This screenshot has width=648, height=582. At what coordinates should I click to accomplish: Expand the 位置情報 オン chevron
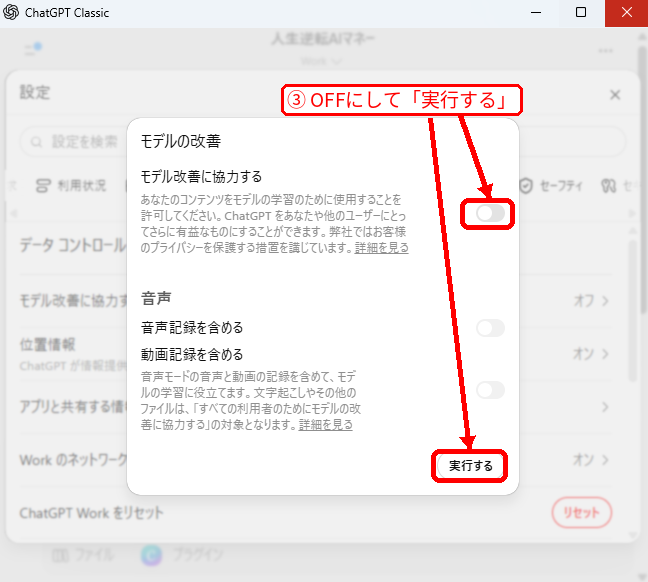point(605,354)
